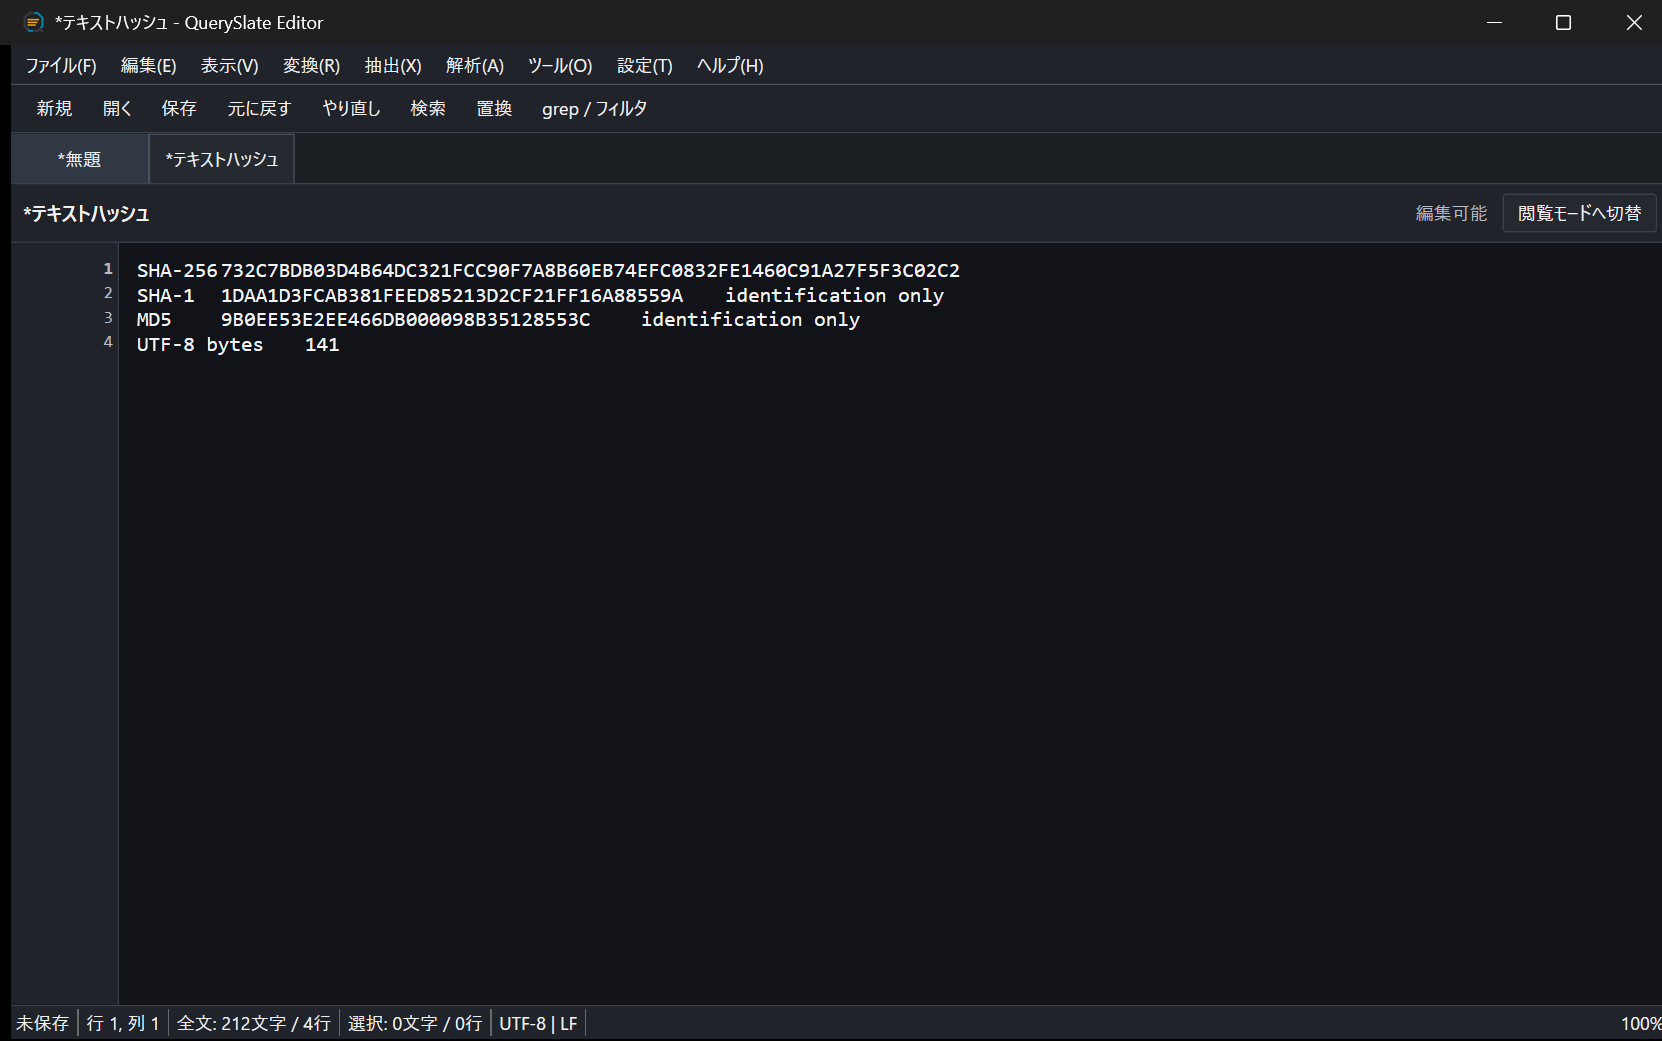Click 閲覧モードへ切替 button
This screenshot has width=1662, height=1041.
click(1580, 213)
